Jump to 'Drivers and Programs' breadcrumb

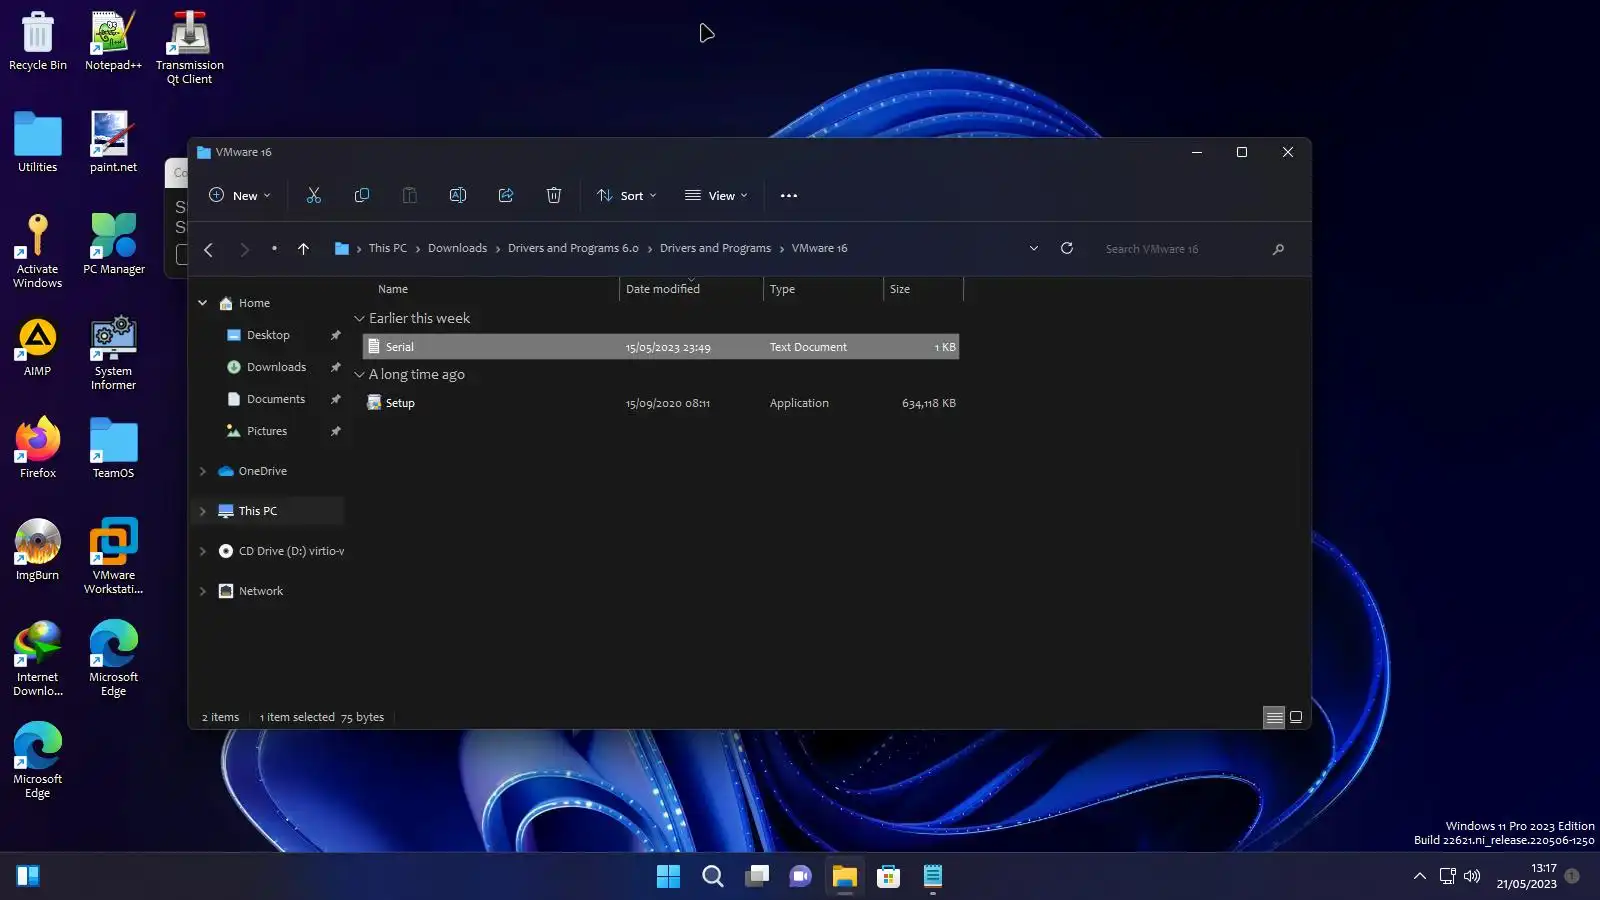pyautogui.click(x=715, y=249)
